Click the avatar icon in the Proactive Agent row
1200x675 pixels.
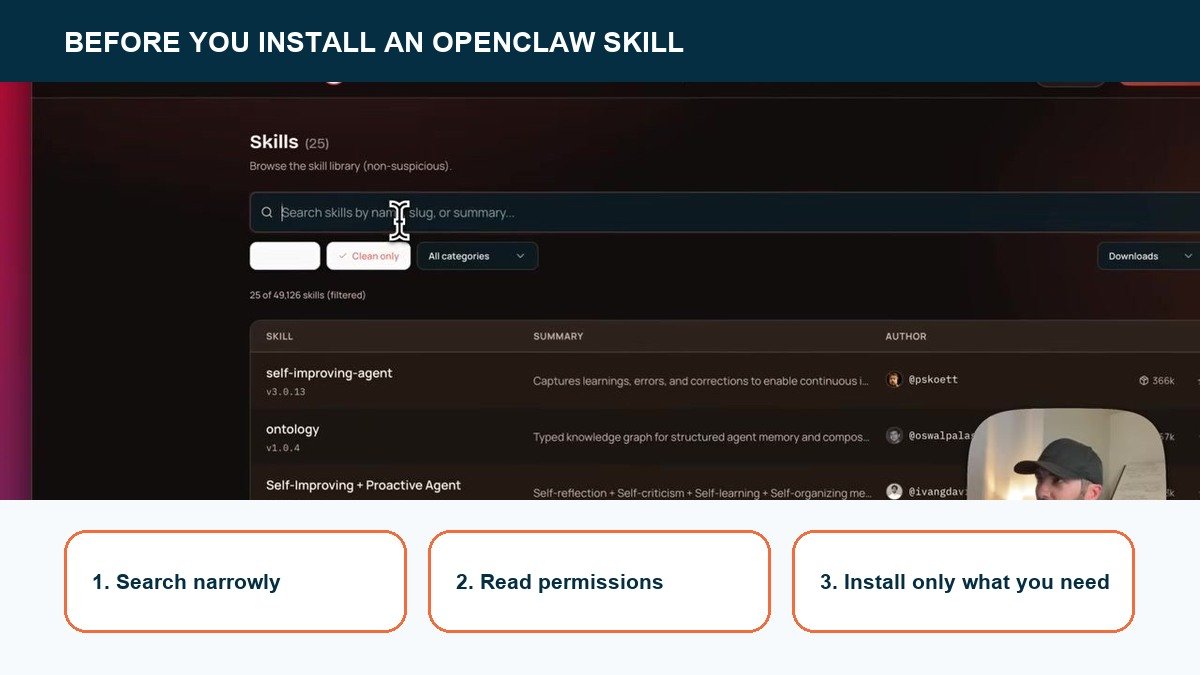[x=894, y=492]
